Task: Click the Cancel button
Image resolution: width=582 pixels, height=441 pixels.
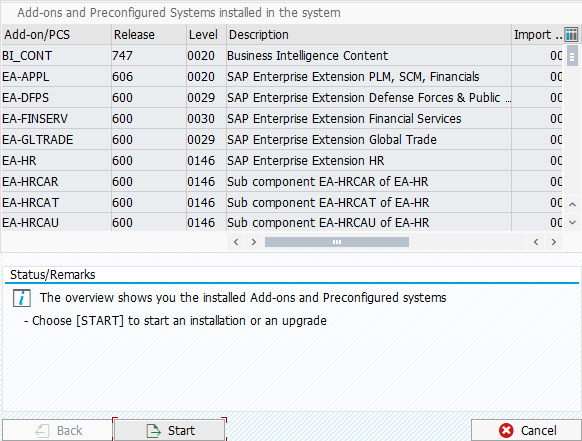Action: [526, 430]
